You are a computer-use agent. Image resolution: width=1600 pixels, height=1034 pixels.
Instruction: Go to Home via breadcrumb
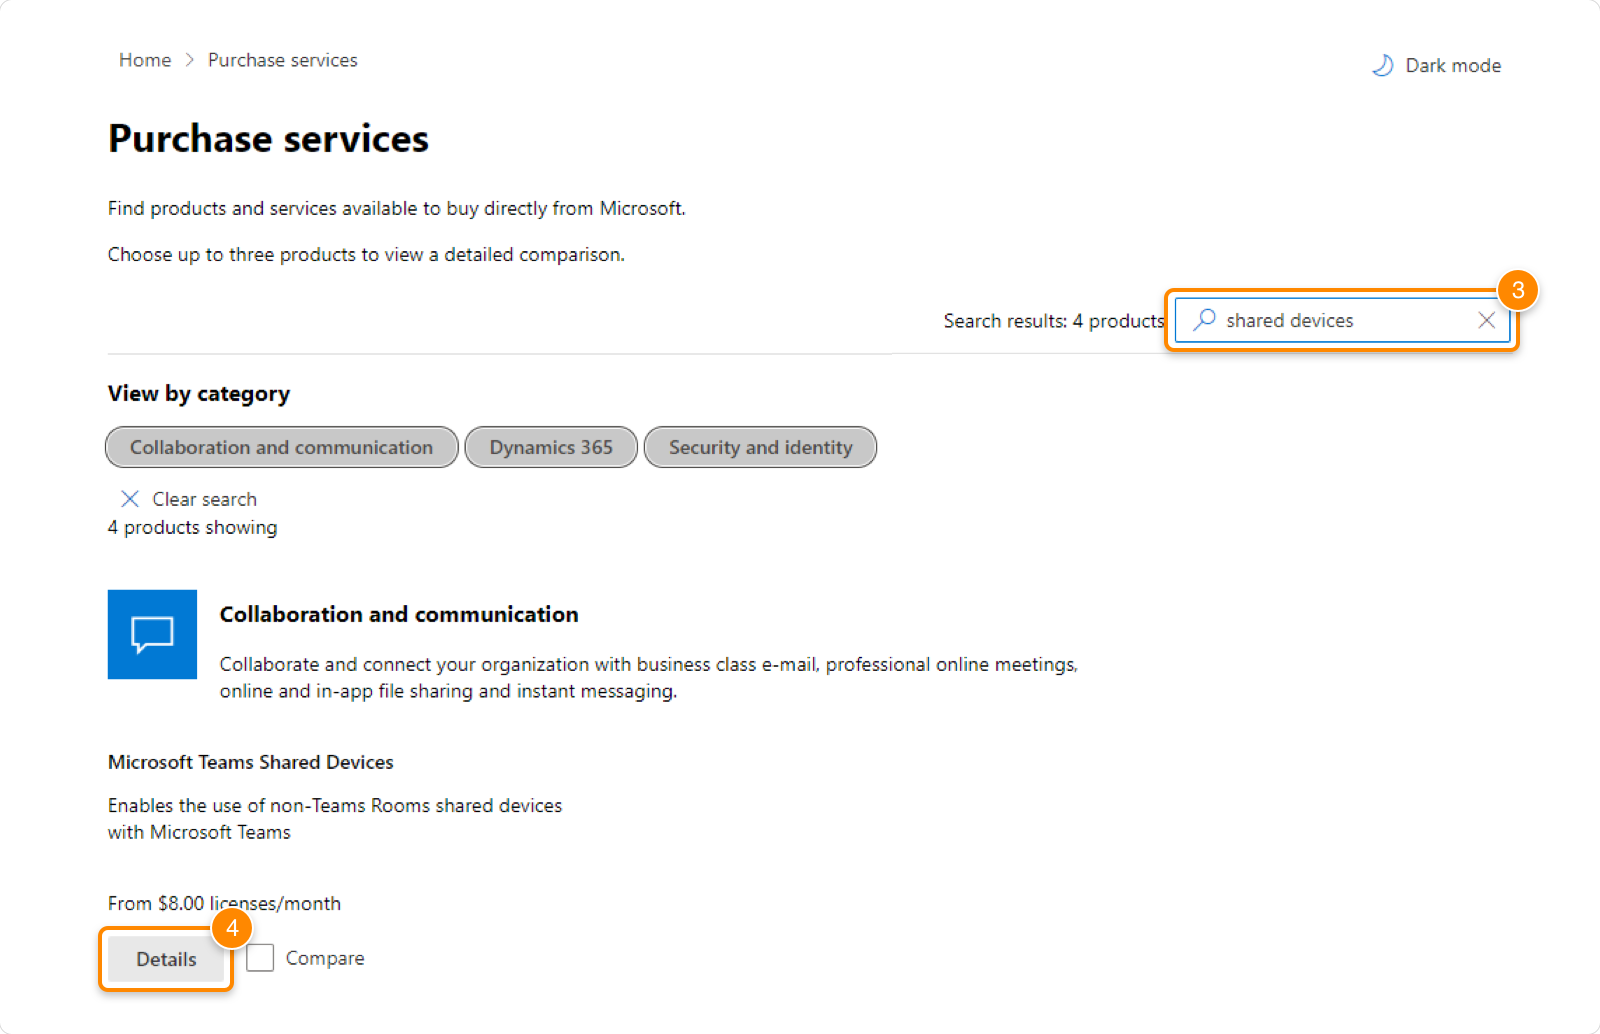(145, 60)
